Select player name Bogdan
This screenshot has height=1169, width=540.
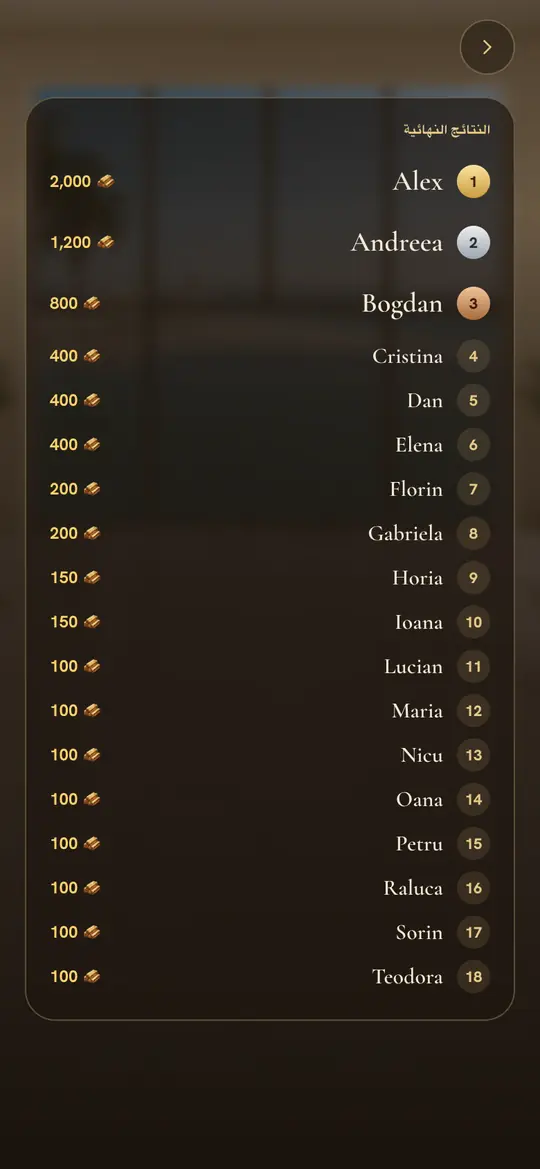[402, 304]
